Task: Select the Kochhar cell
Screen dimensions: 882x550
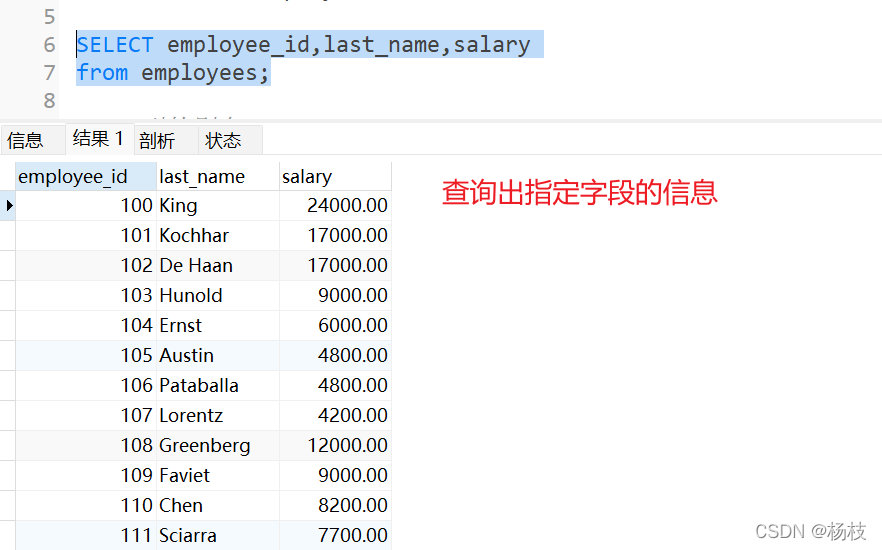Action: click(218, 236)
